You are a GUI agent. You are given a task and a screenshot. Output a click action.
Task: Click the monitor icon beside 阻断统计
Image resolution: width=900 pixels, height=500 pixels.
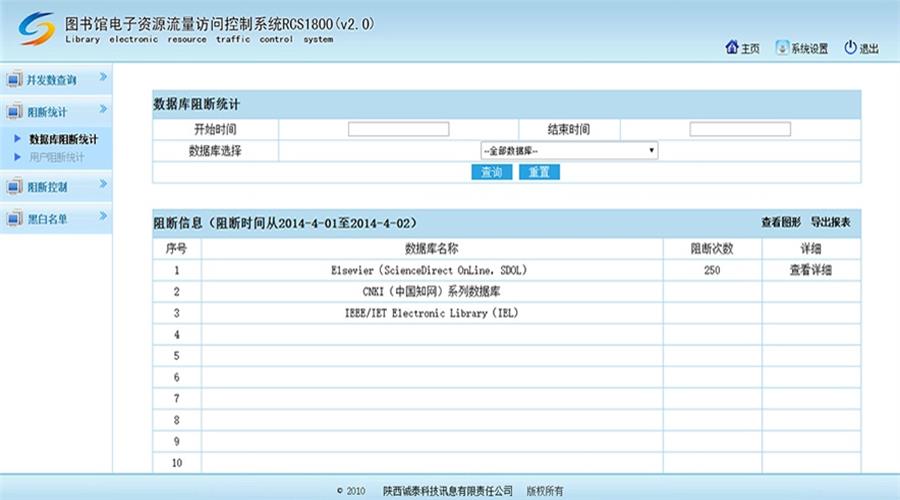[x=15, y=112]
